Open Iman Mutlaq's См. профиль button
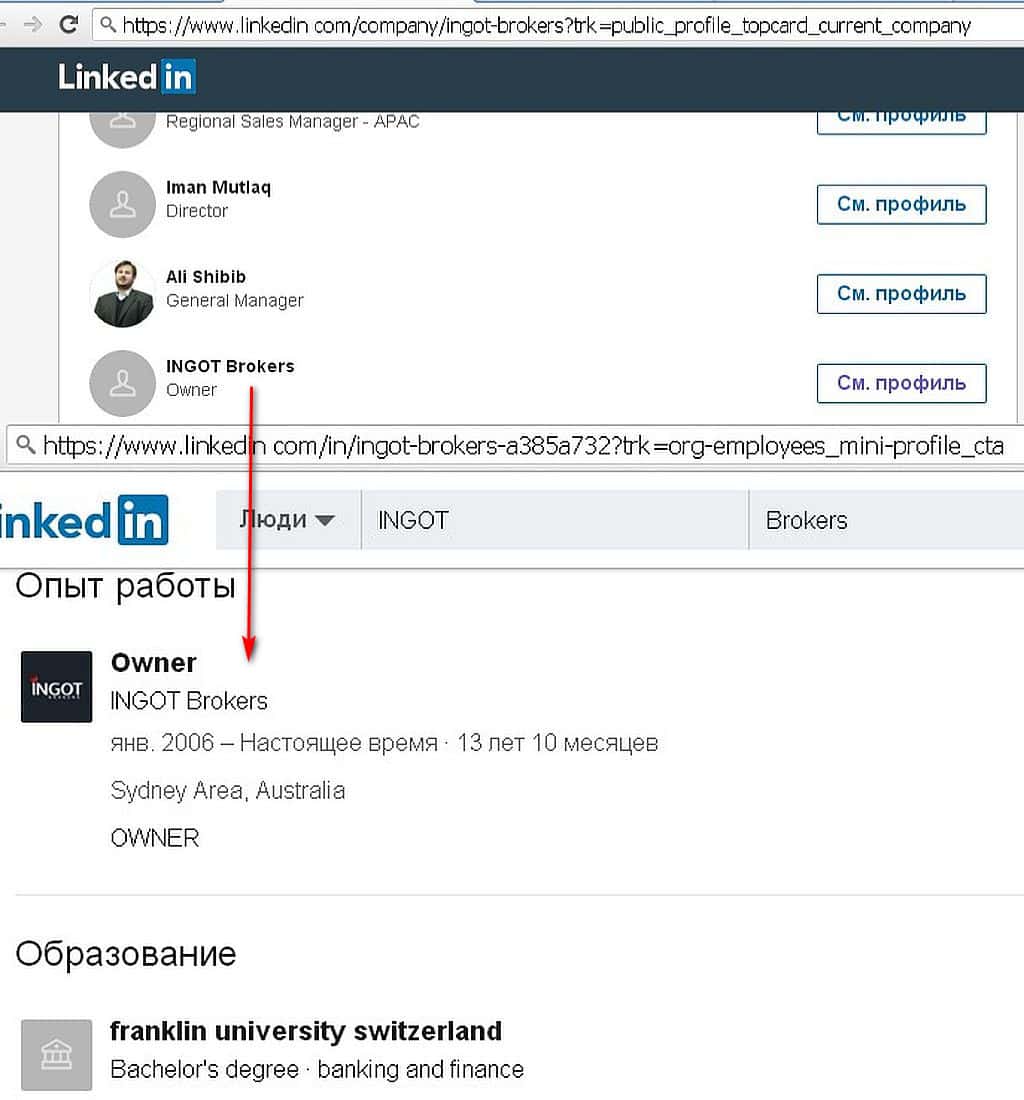Viewport: 1024px width, 1100px height. coord(901,204)
